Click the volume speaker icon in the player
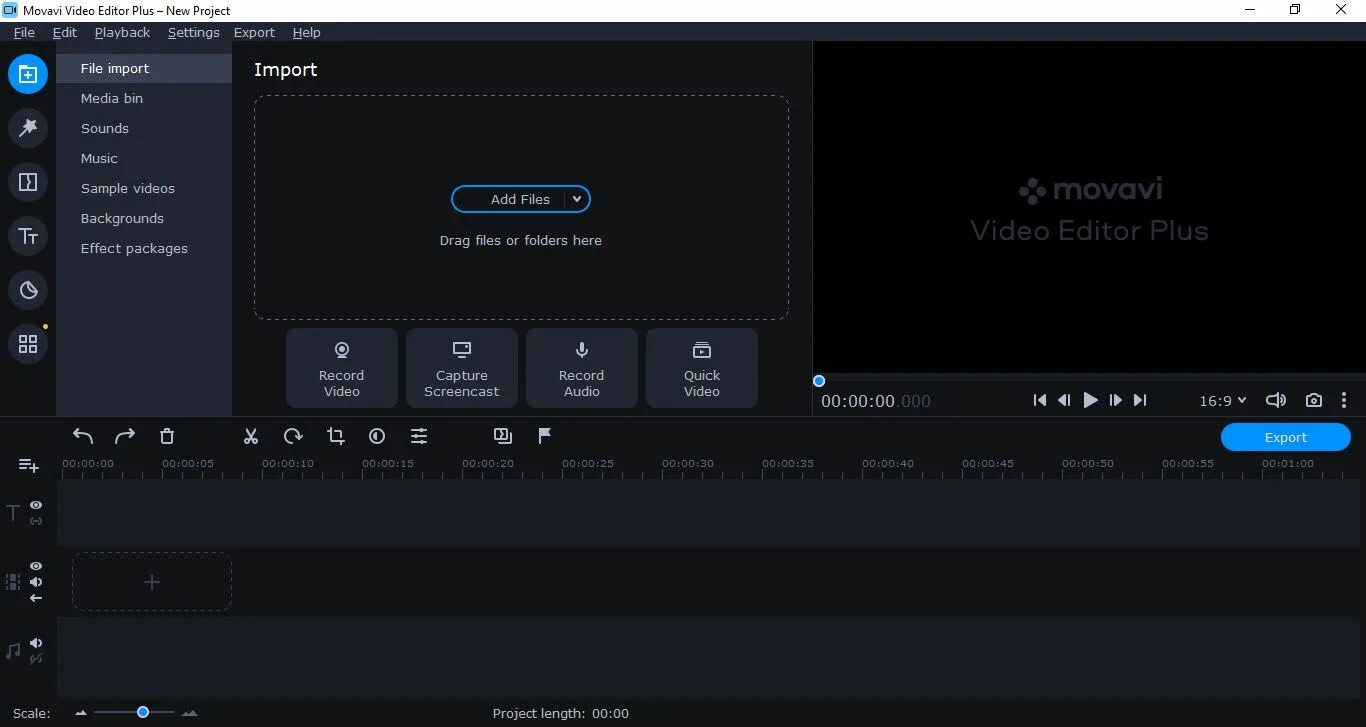 [1276, 400]
